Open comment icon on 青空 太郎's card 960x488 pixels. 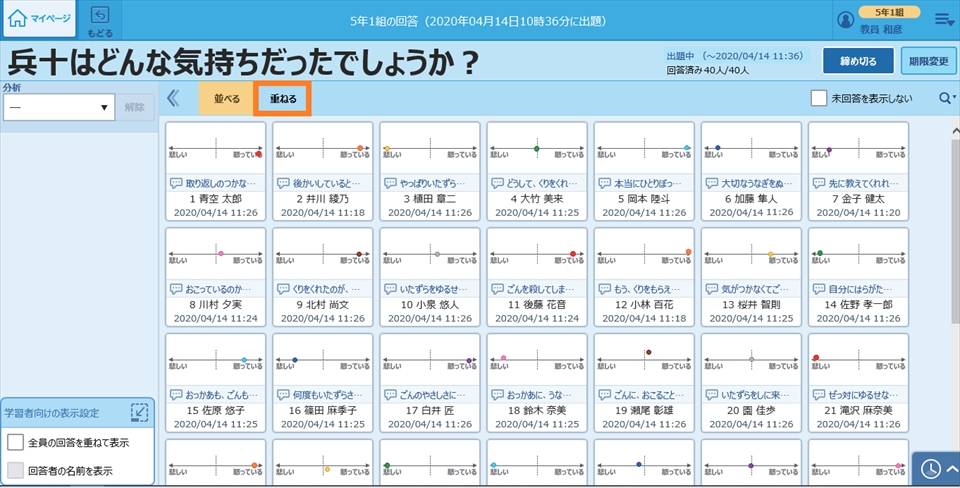[177, 184]
